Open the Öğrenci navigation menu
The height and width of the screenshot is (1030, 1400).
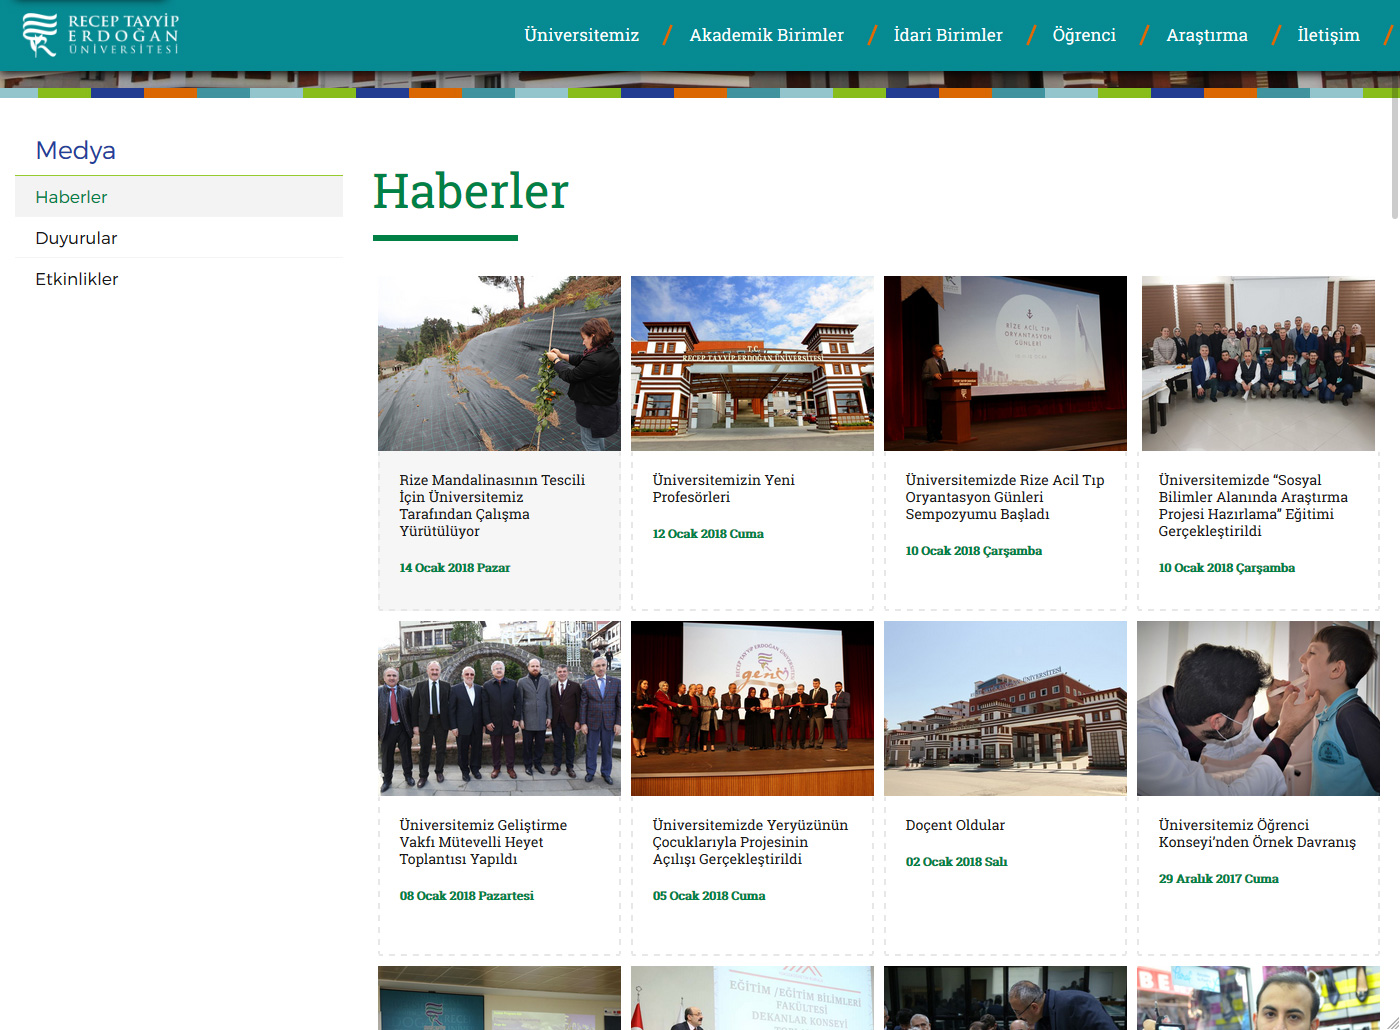1083,35
